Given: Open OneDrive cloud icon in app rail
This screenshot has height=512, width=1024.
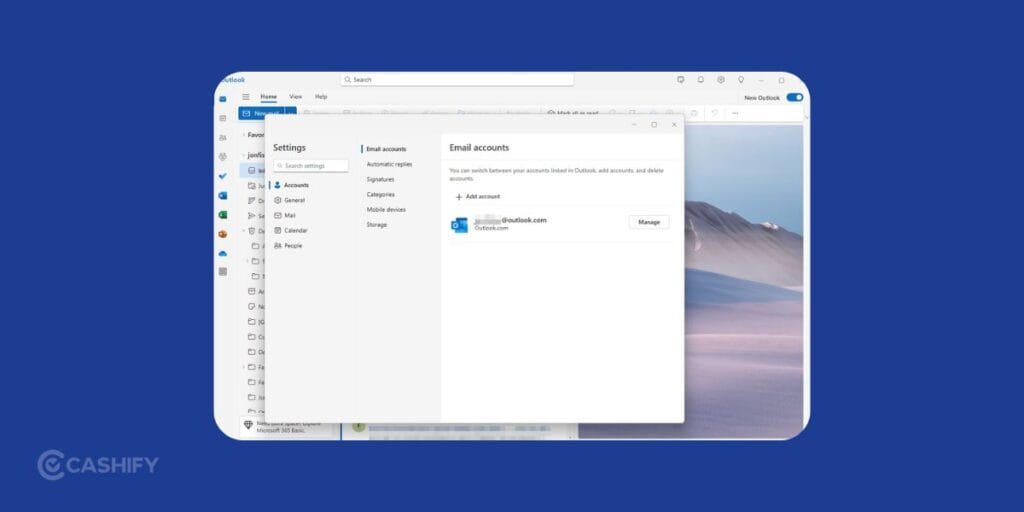Looking at the screenshot, I should pos(223,253).
